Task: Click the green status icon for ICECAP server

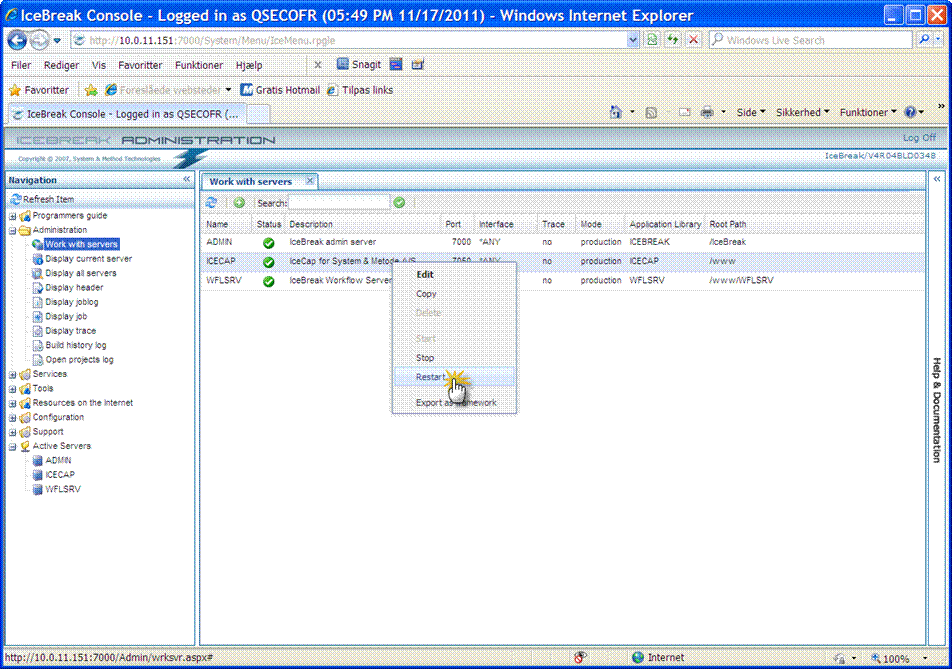Action: [268, 262]
